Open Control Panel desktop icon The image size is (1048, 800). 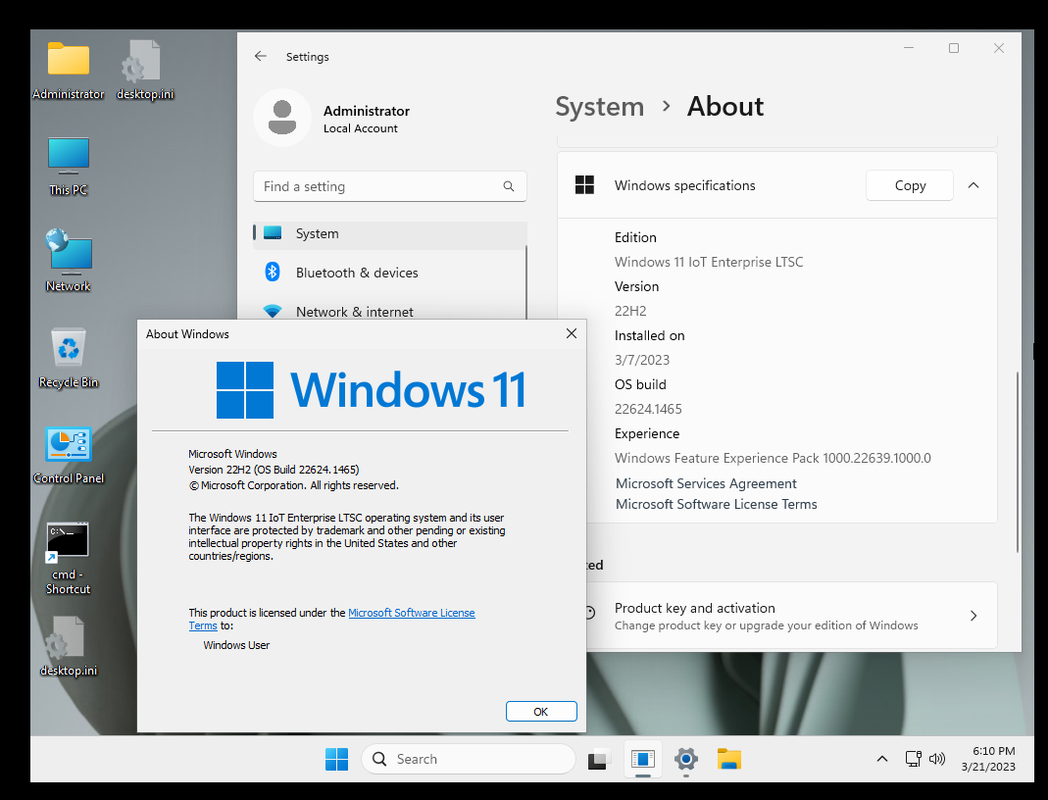[68, 454]
